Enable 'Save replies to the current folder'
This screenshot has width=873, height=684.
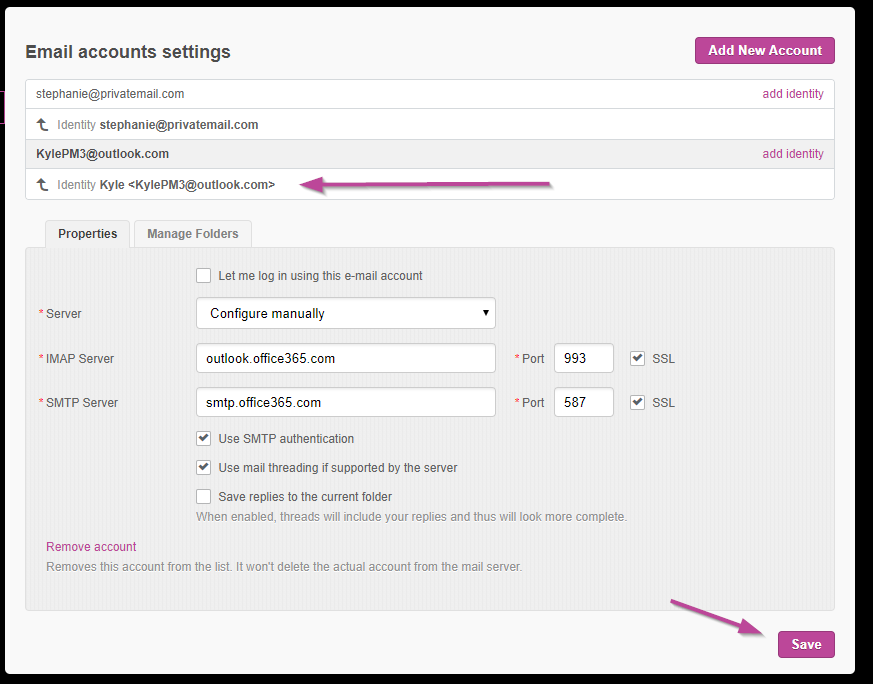204,496
